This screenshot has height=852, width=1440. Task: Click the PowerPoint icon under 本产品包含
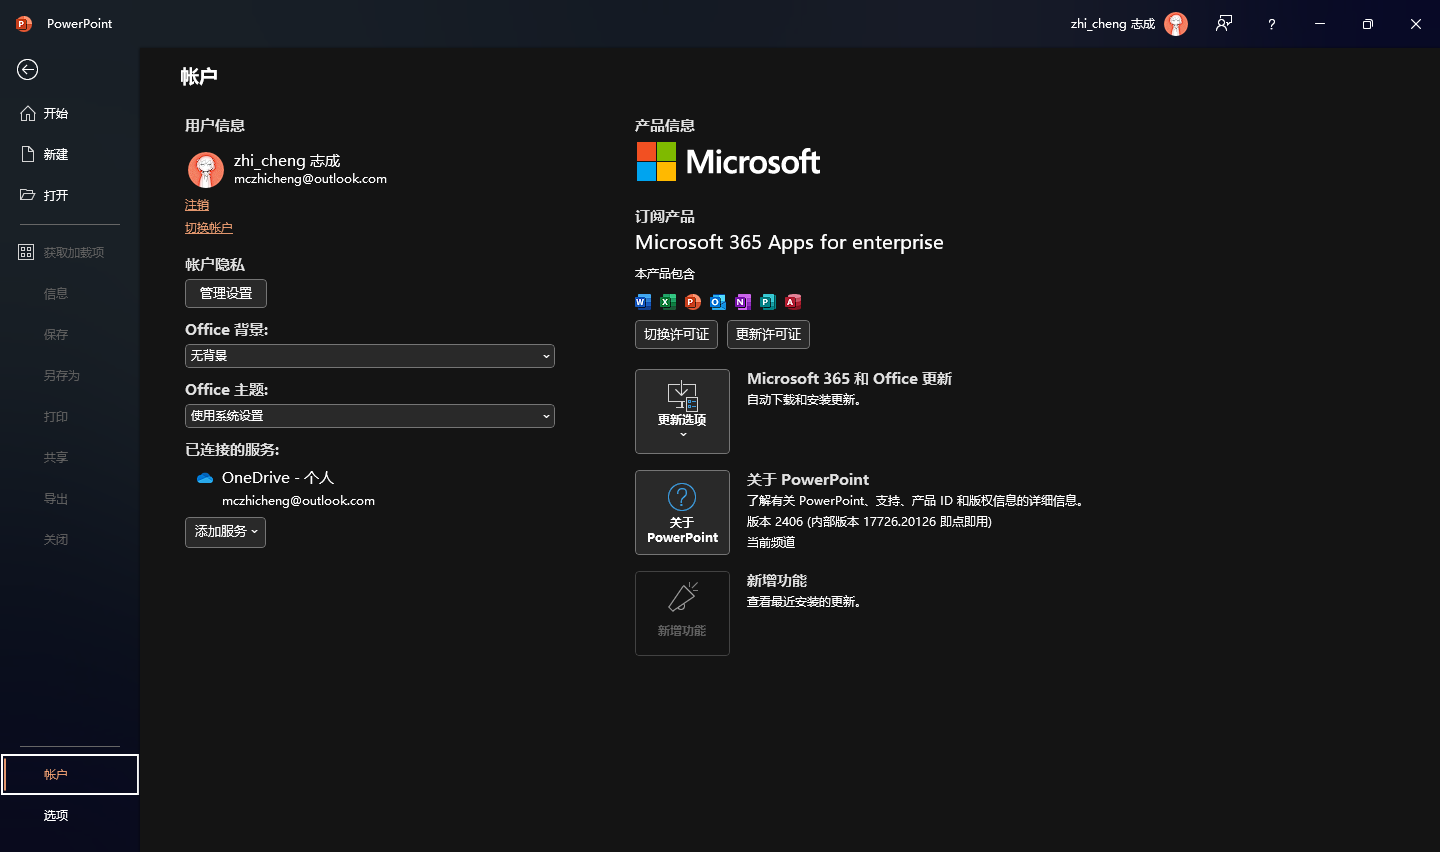(693, 302)
